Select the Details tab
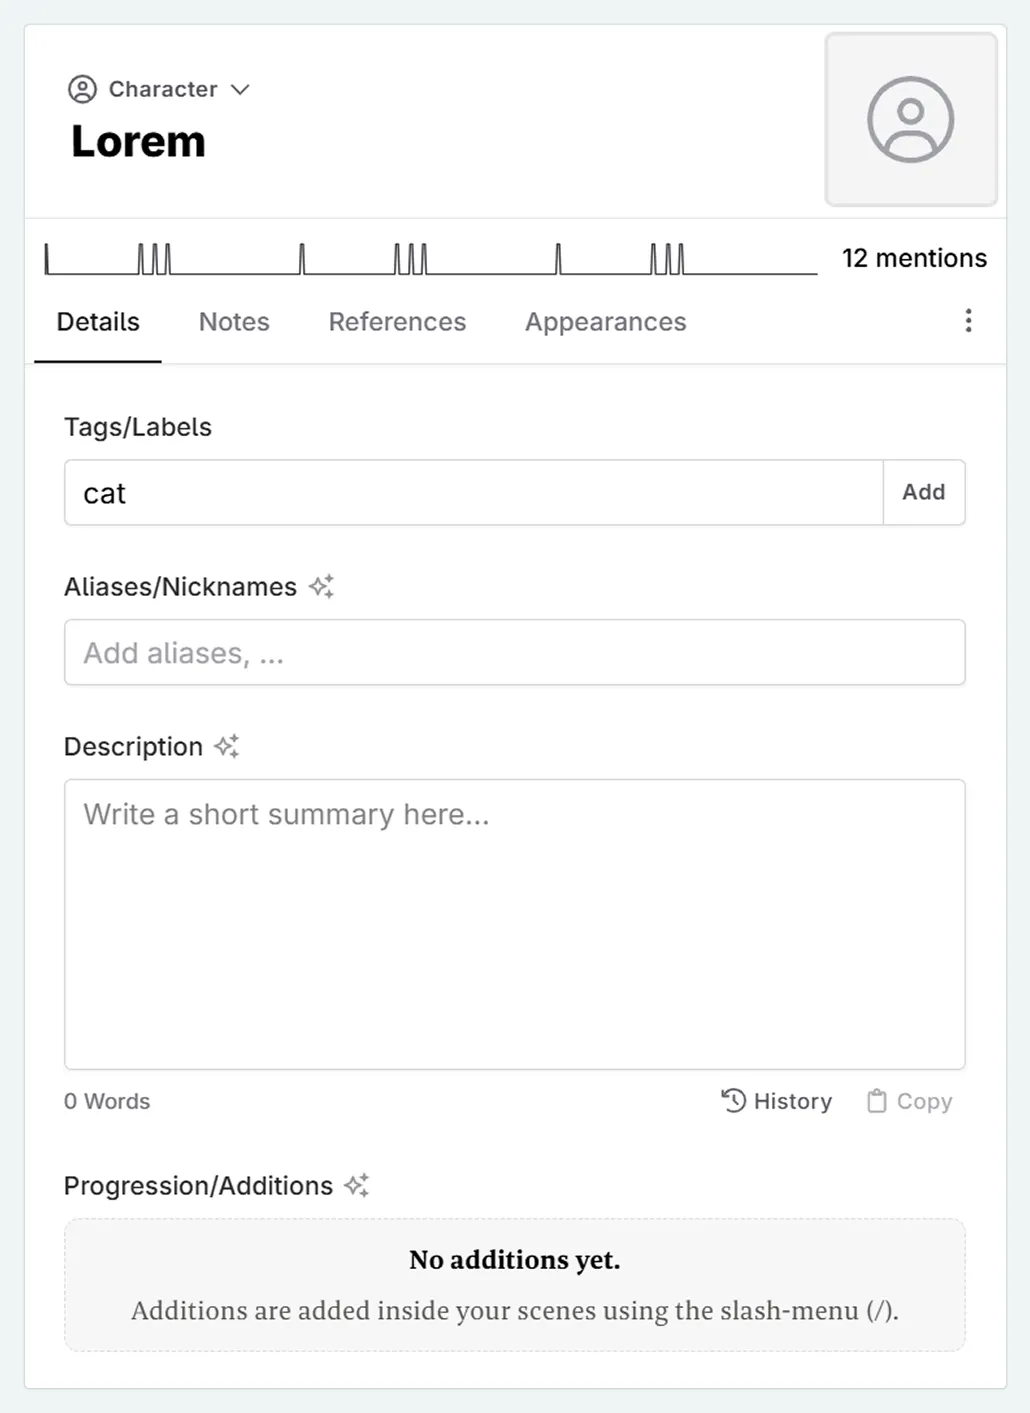 pyautogui.click(x=98, y=322)
